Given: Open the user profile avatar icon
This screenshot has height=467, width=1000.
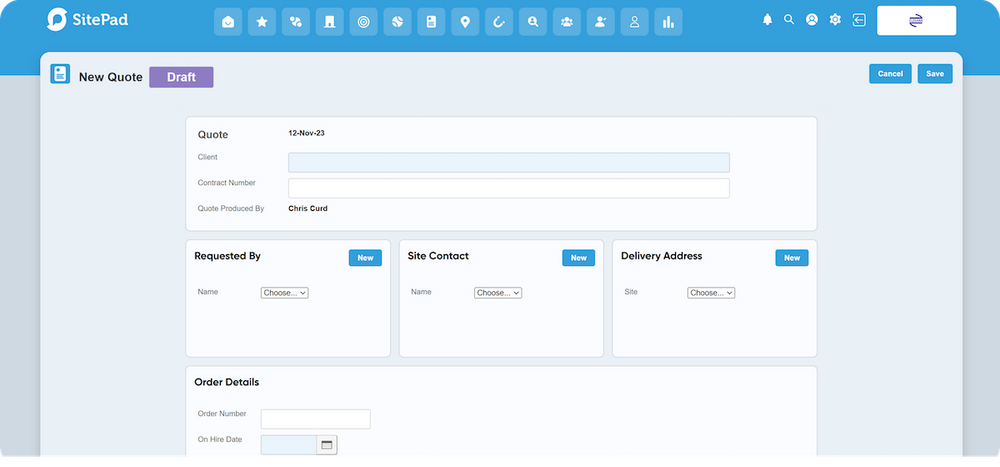Looking at the screenshot, I should 811,19.
